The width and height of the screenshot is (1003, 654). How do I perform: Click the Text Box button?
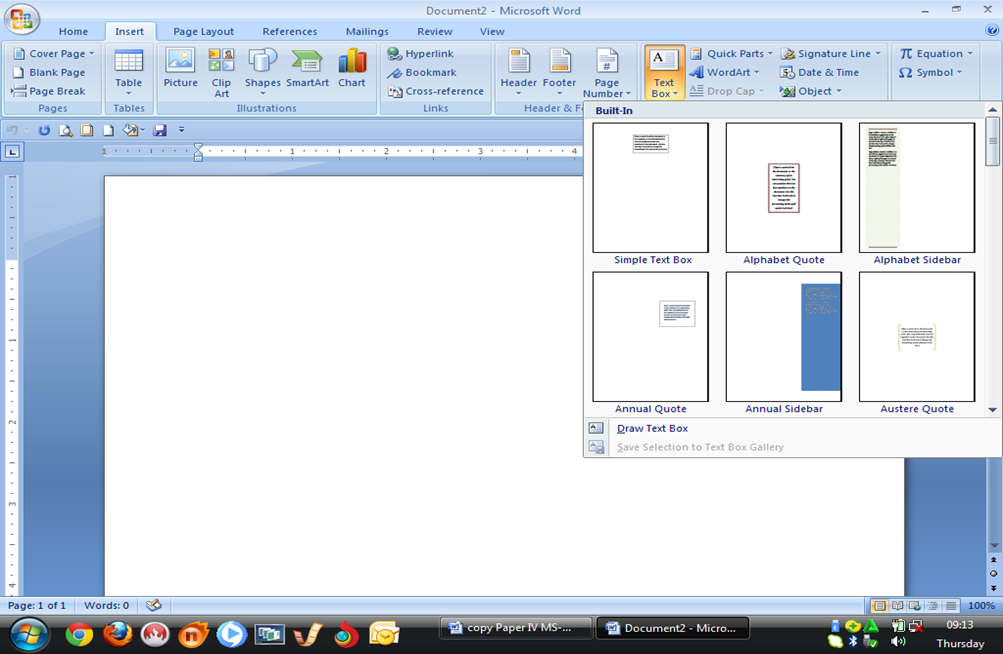664,73
